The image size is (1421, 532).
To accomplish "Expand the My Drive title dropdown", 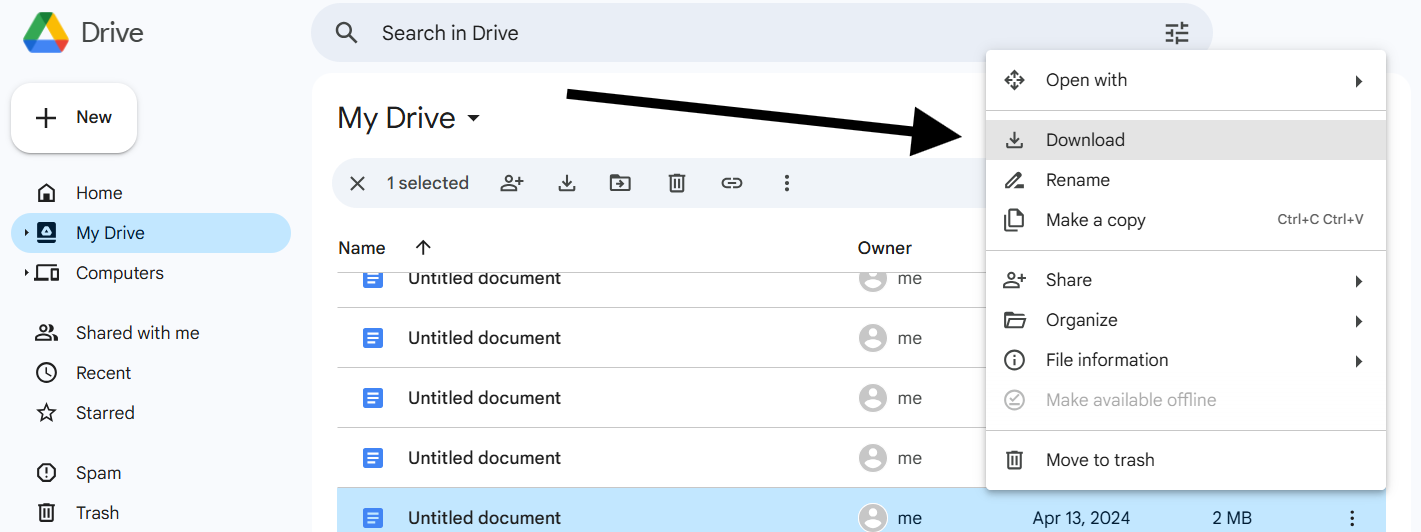I will (474, 118).
